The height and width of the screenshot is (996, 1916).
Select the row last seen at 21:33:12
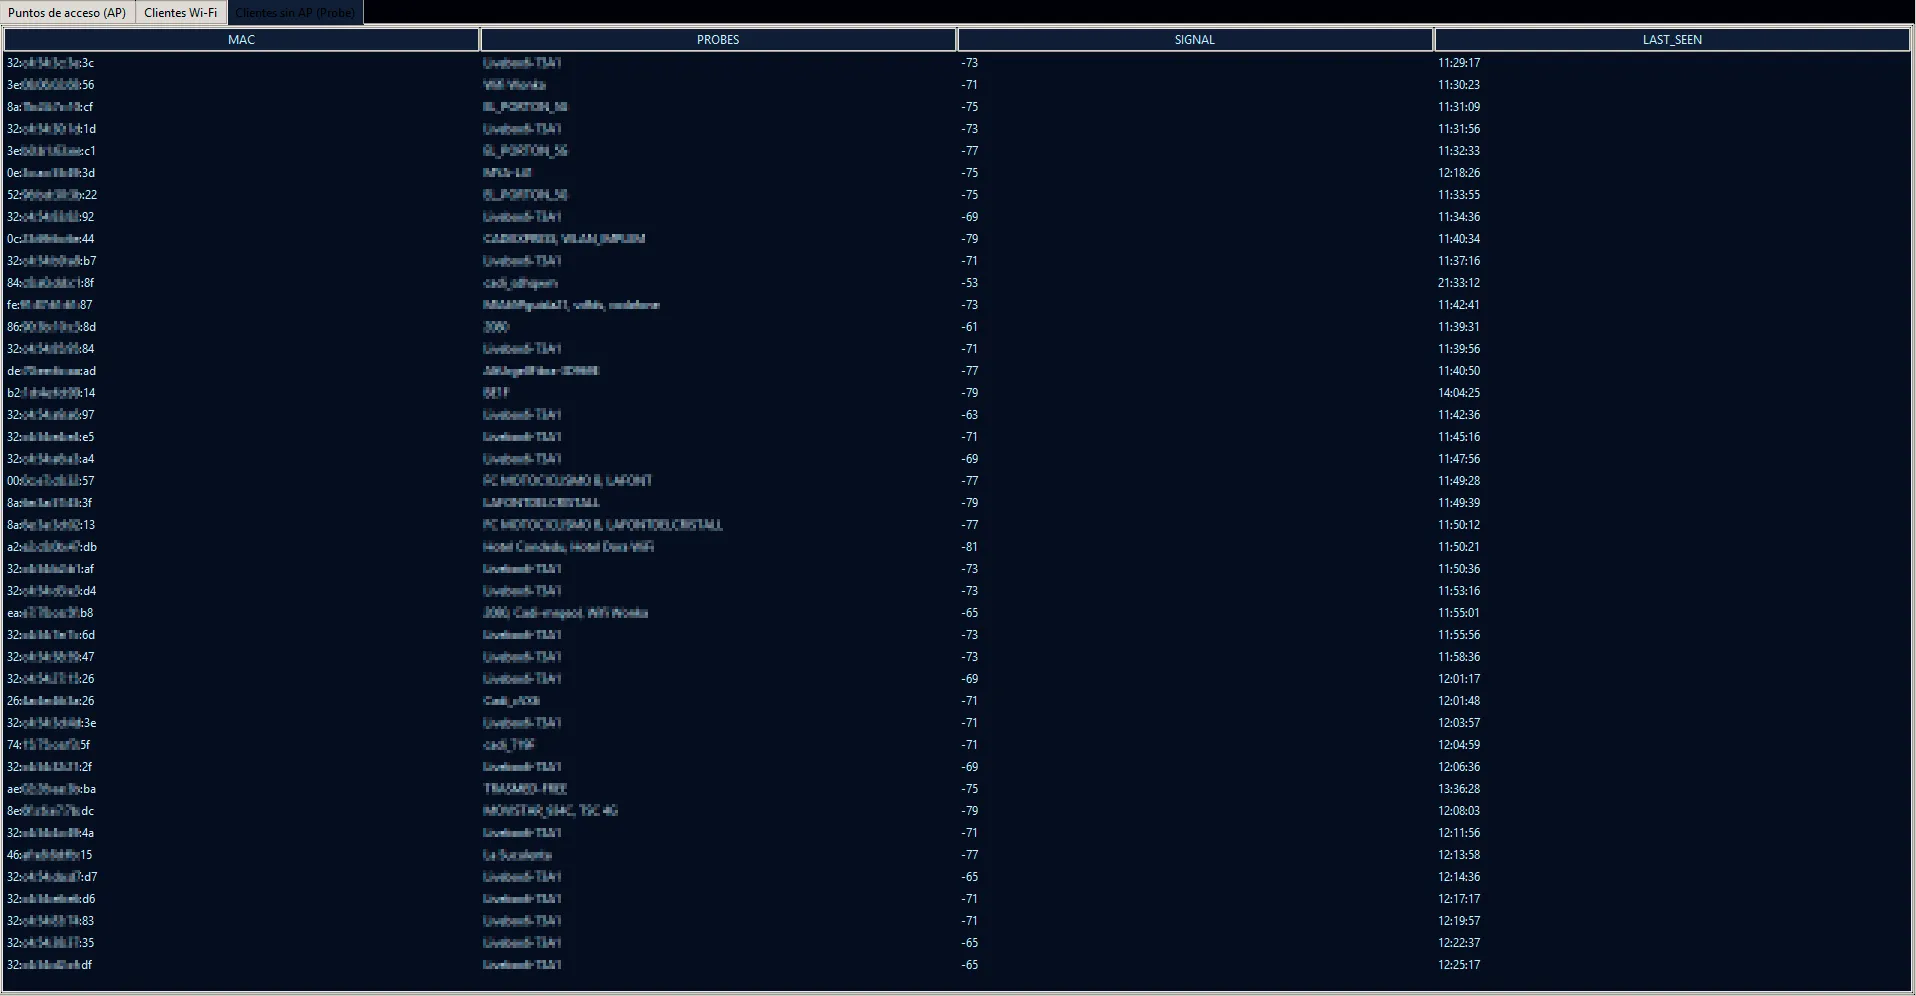[1459, 283]
